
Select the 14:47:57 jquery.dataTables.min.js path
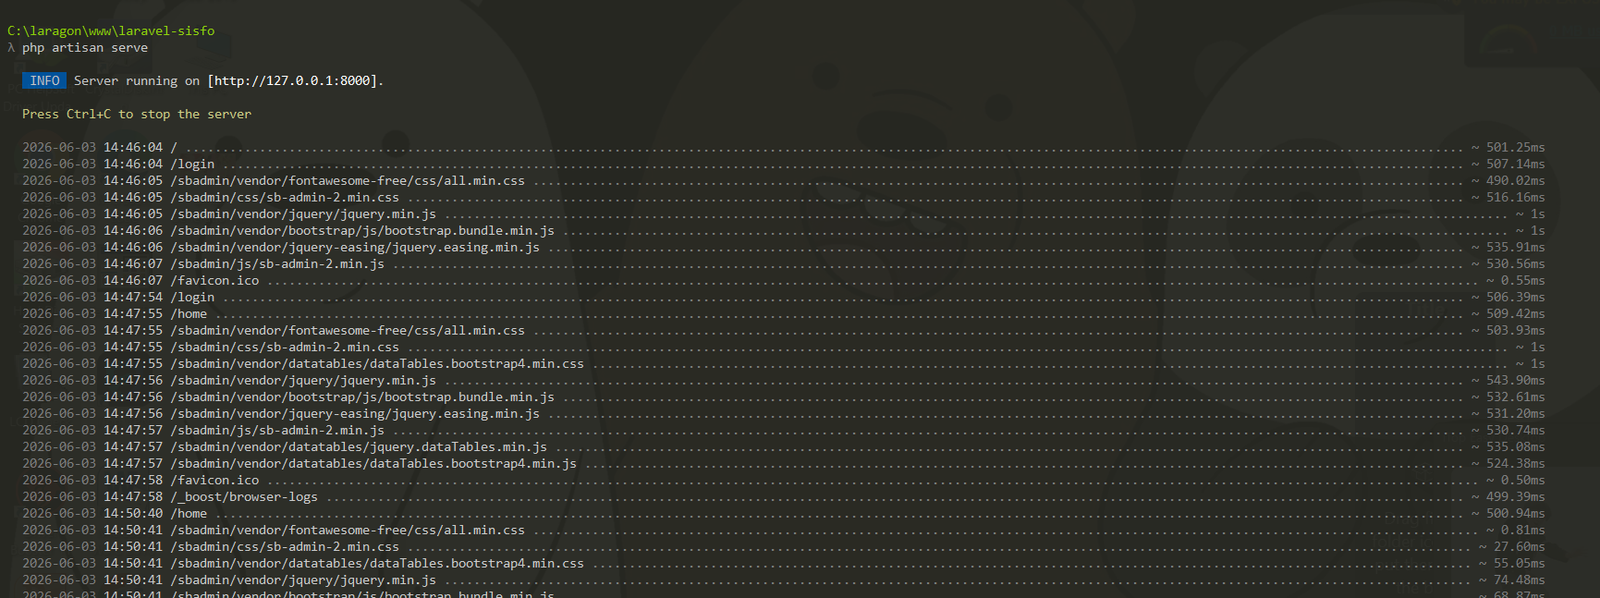pos(358,447)
